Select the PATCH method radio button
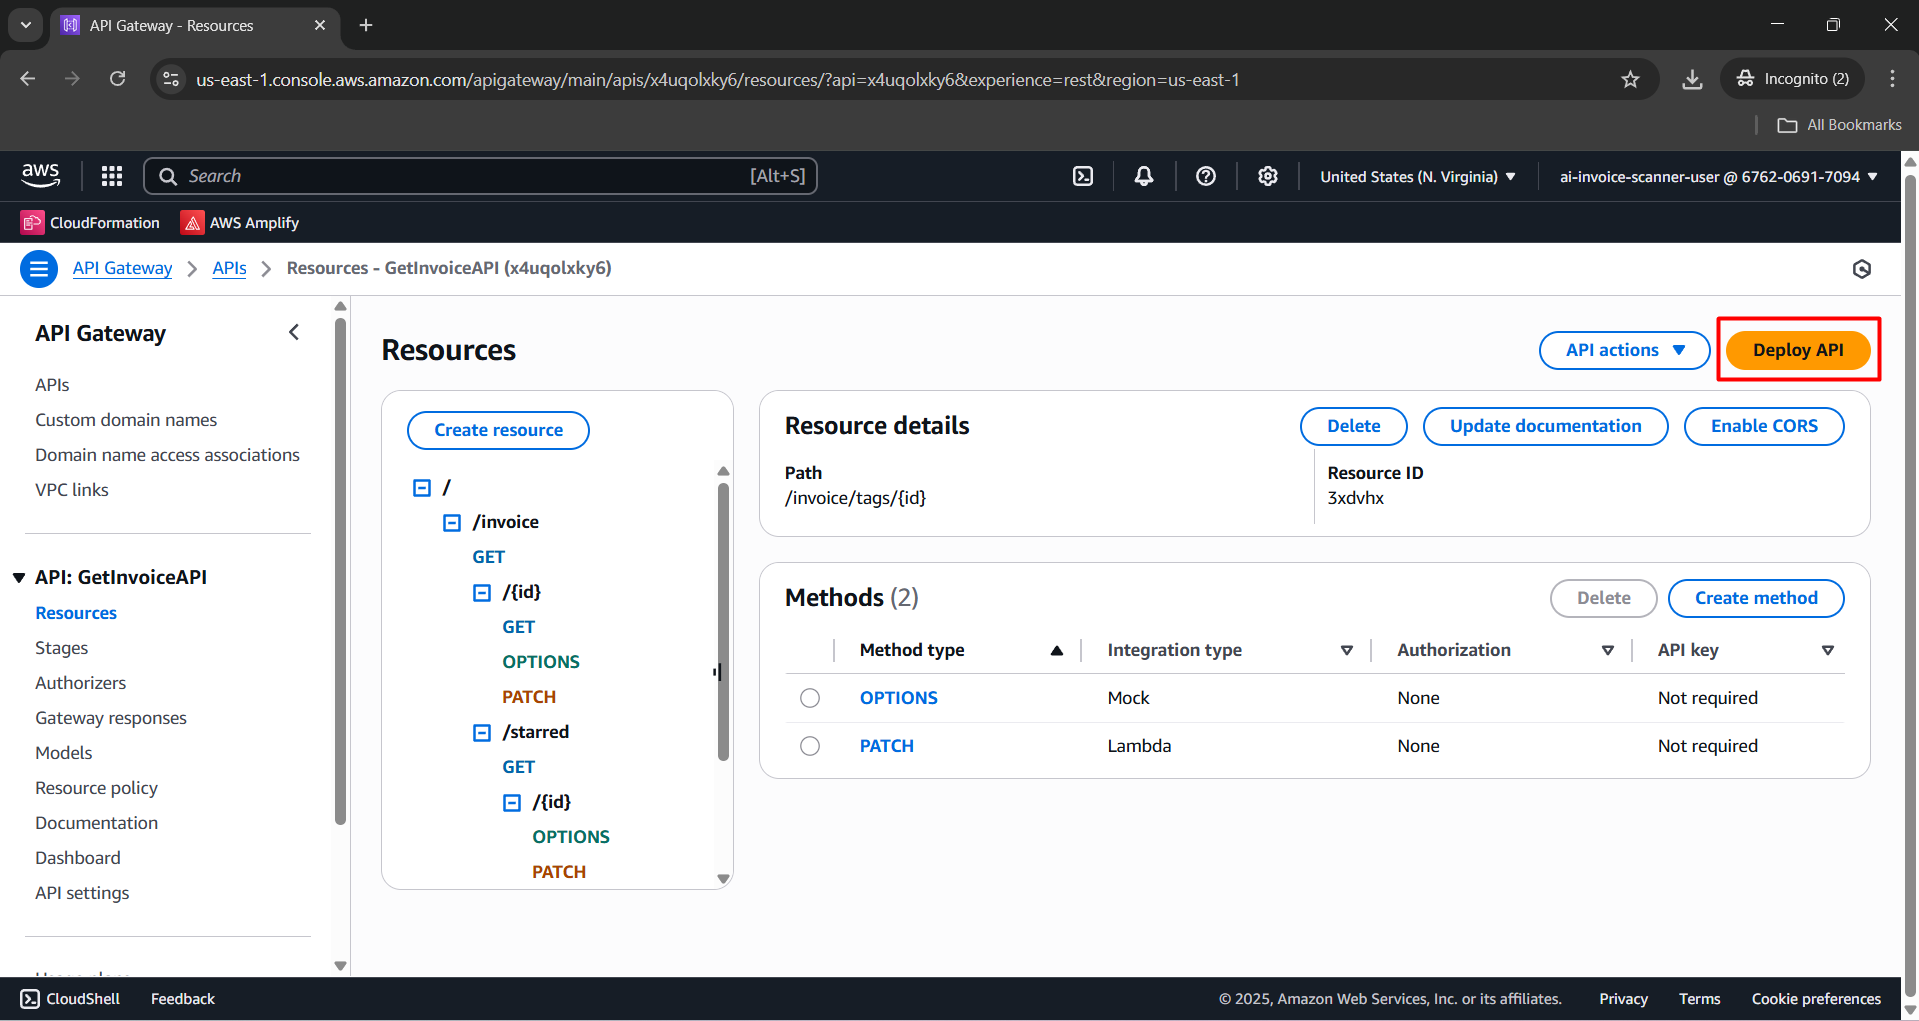1919x1021 pixels. pyautogui.click(x=809, y=745)
